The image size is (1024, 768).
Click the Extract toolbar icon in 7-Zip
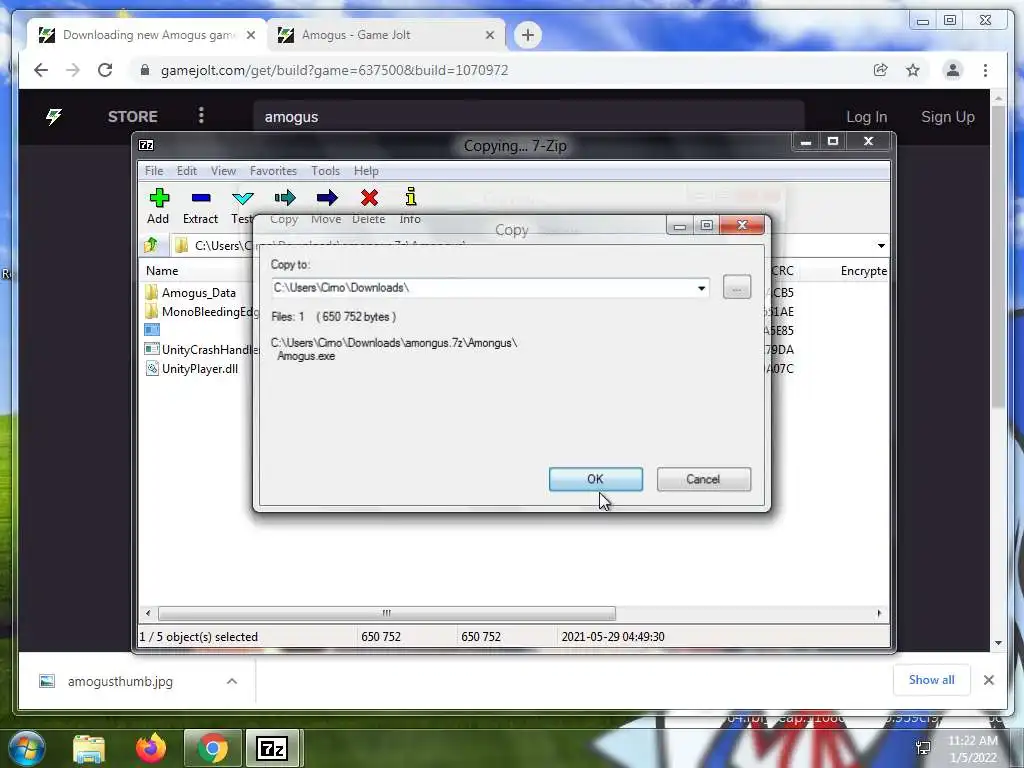[200, 198]
